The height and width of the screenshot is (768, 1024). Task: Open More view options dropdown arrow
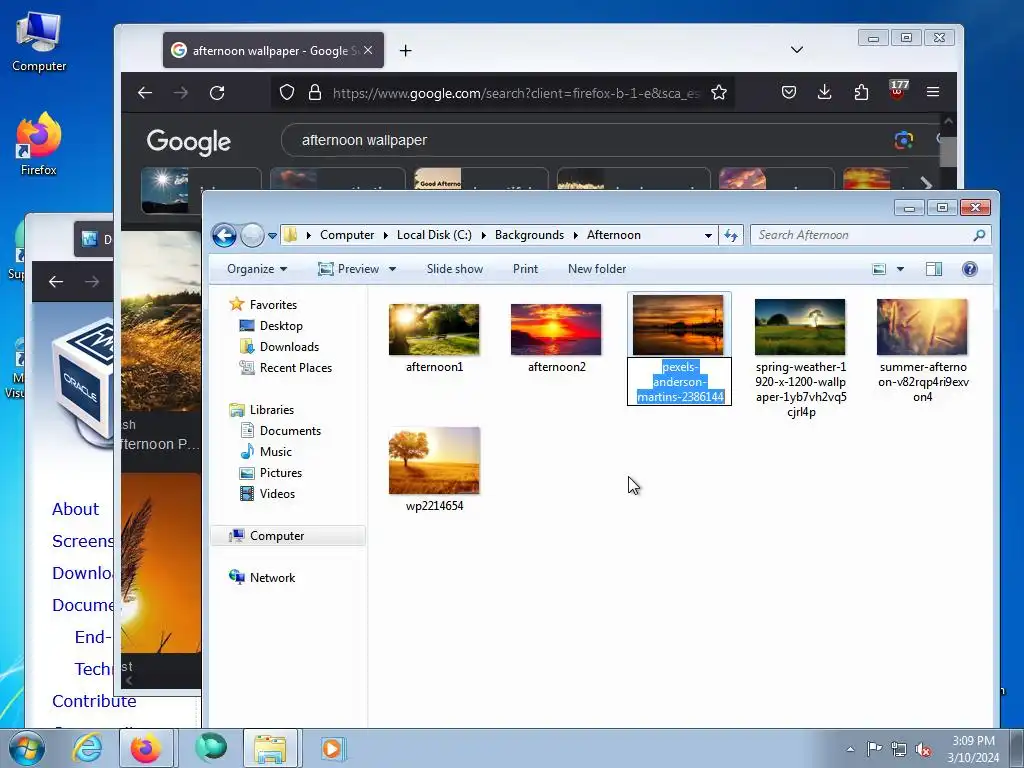coord(900,269)
